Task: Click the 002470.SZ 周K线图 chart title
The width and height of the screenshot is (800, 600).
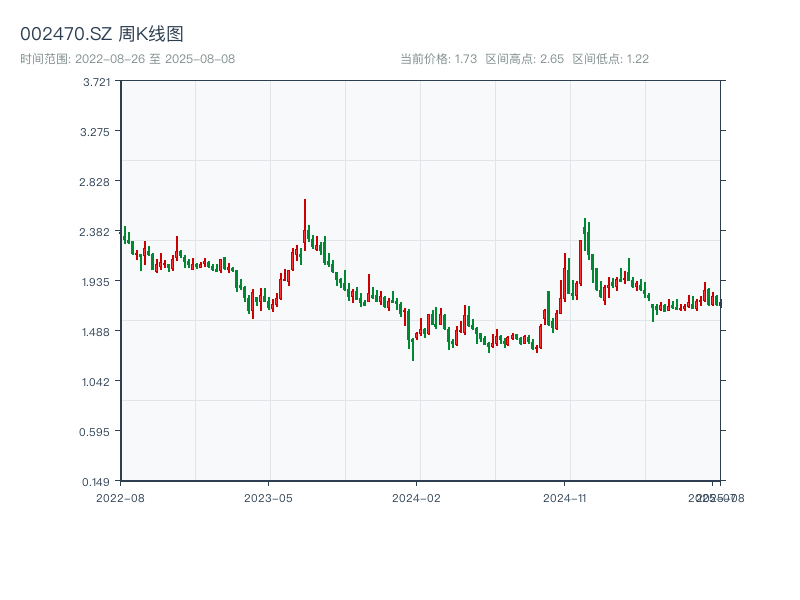Action: tap(102, 35)
